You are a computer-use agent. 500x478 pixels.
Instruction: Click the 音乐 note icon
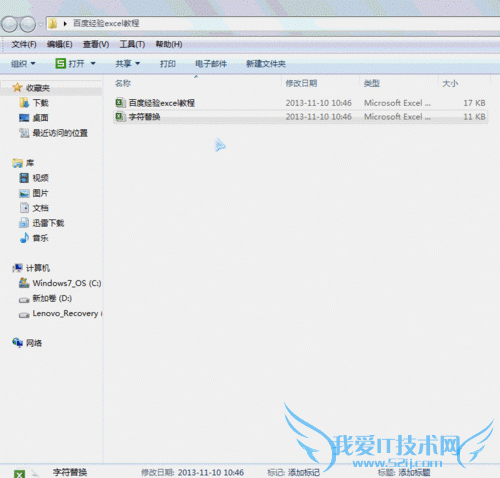[x=24, y=238]
